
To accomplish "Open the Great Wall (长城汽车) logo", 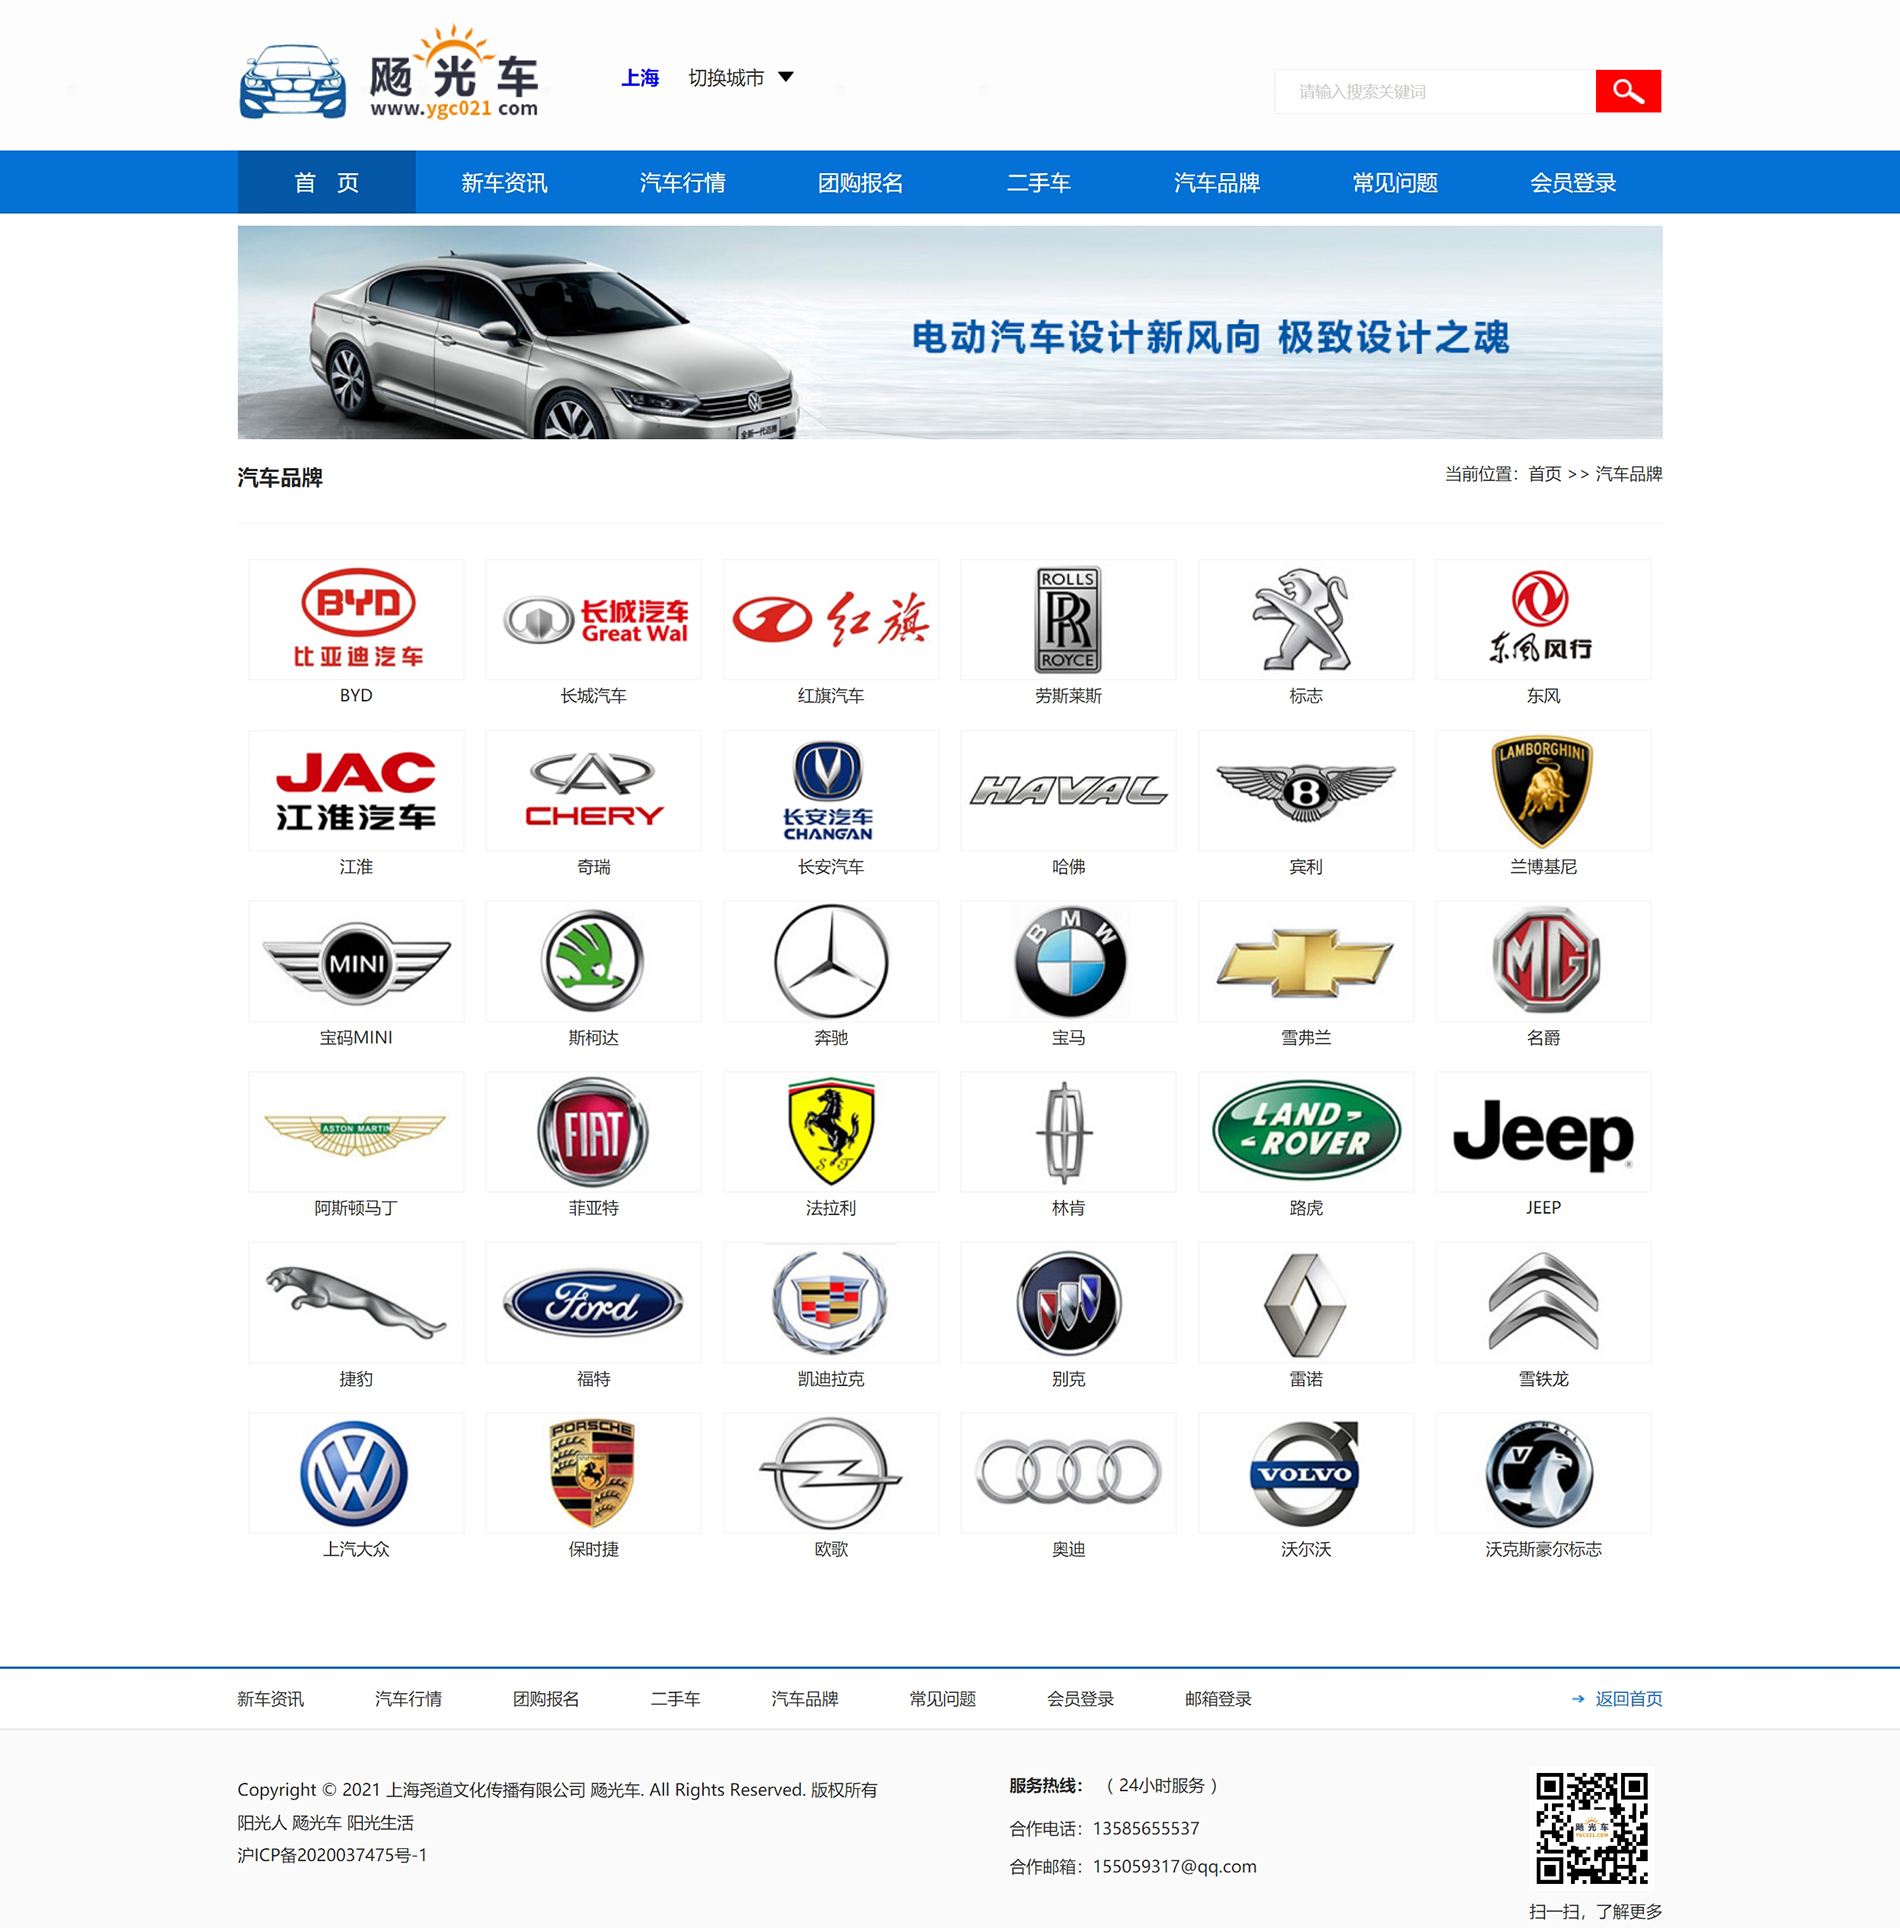I will (593, 619).
